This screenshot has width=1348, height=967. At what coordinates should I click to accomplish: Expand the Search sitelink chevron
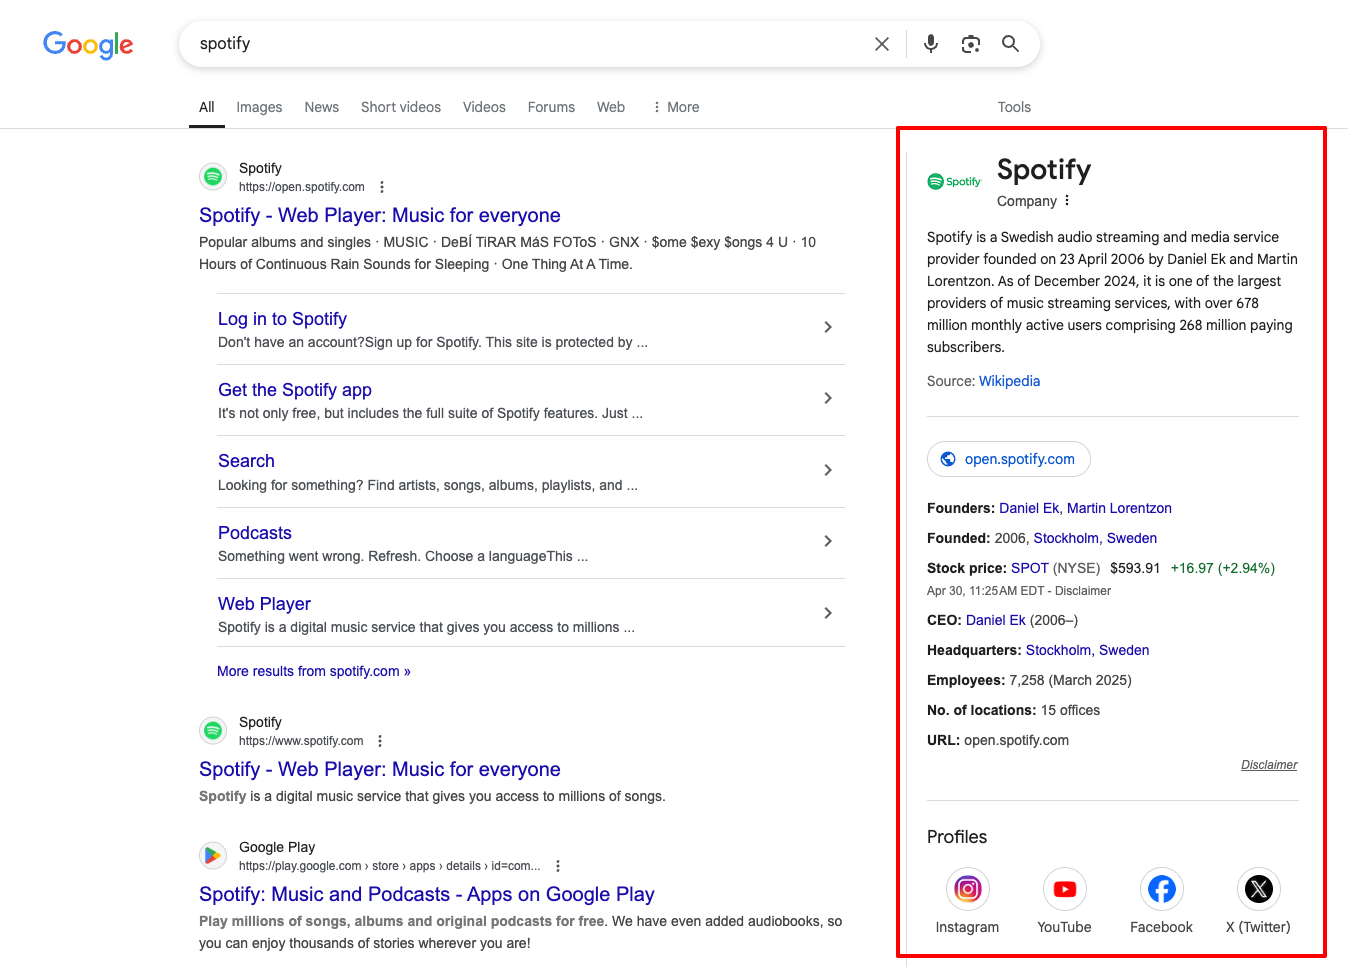828,470
